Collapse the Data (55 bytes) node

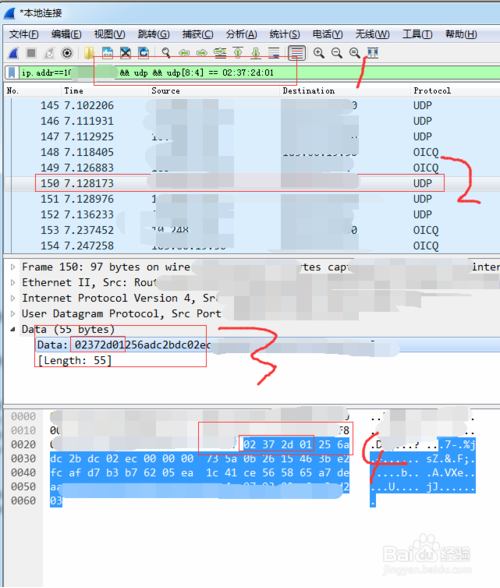pos(13,329)
